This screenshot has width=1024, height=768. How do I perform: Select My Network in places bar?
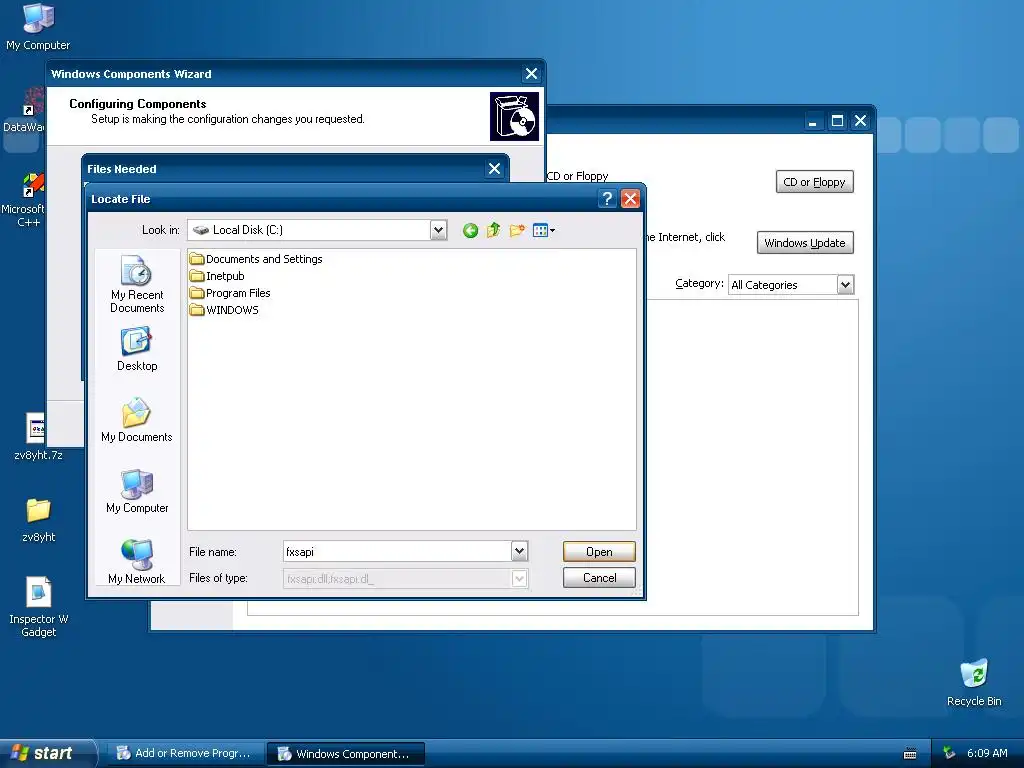[x=137, y=561]
